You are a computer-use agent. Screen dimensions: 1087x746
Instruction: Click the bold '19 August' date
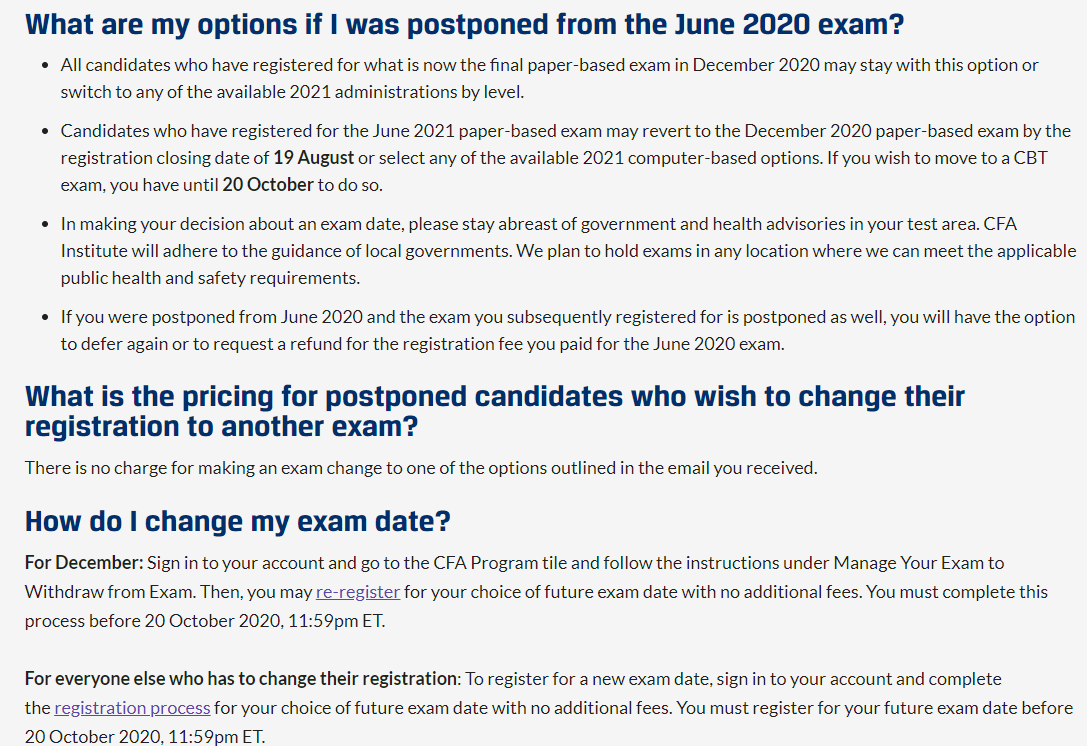pyautogui.click(x=313, y=158)
